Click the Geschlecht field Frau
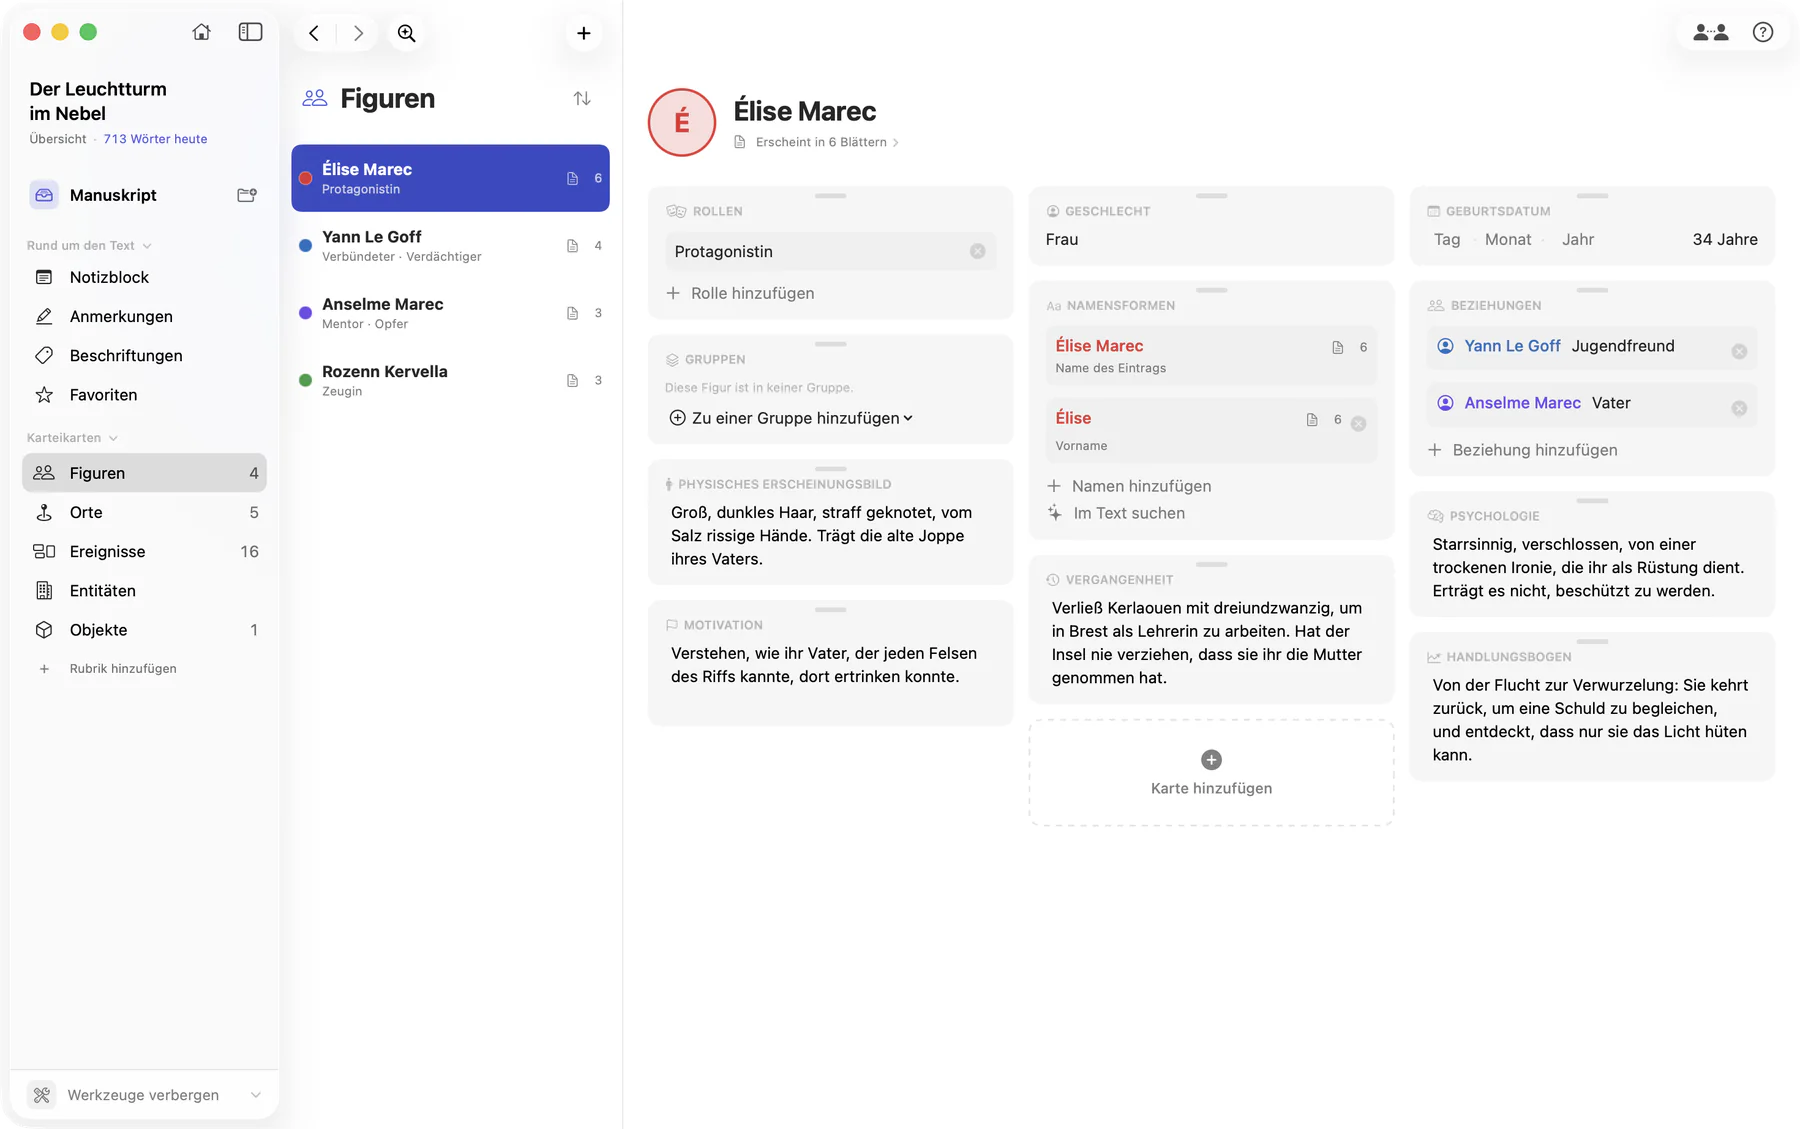This screenshot has width=1800, height=1129. pos(1062,239)
